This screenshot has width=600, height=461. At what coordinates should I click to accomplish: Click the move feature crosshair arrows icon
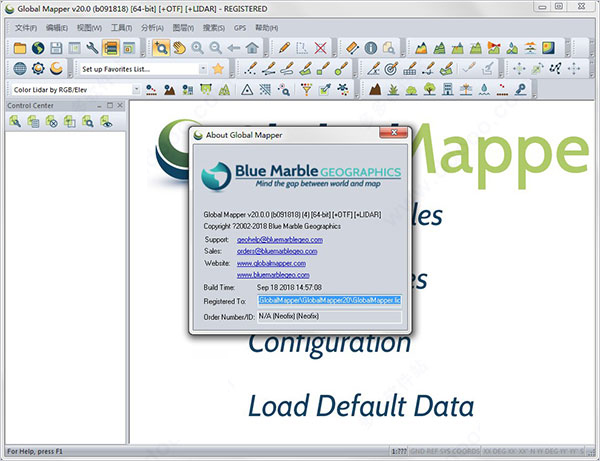[x=519, y=69]
